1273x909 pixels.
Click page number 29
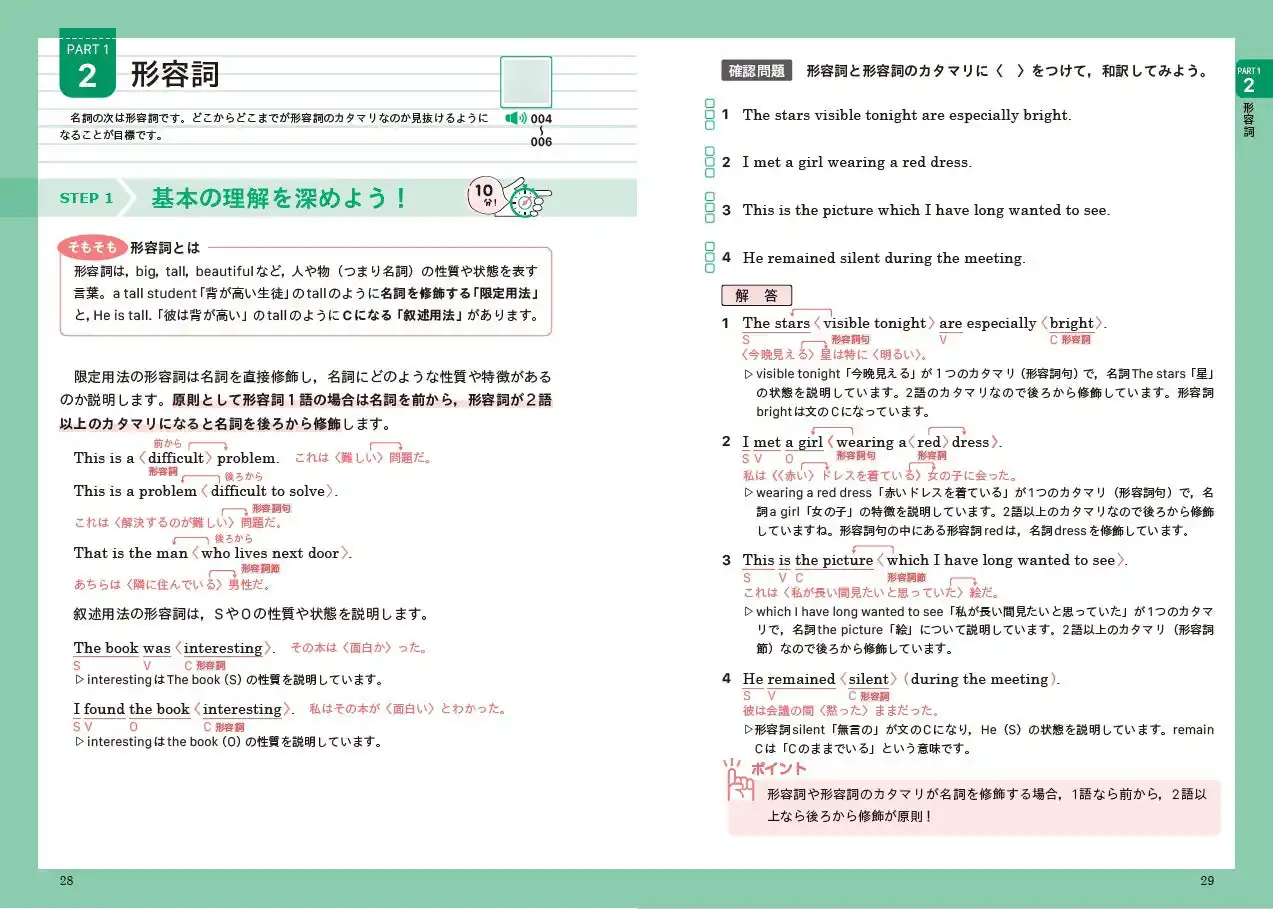click(x=1207, y=881)
